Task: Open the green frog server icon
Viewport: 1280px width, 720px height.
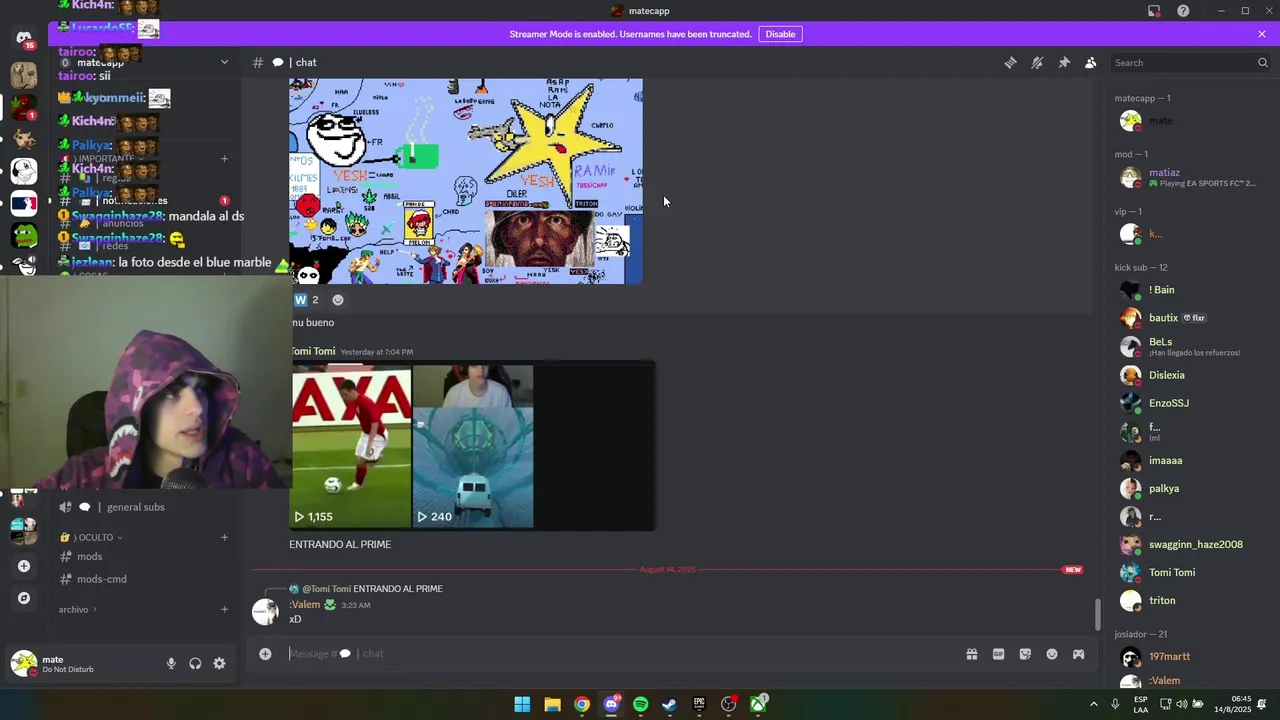Action: pyautogui.click(x=24, y=236)
